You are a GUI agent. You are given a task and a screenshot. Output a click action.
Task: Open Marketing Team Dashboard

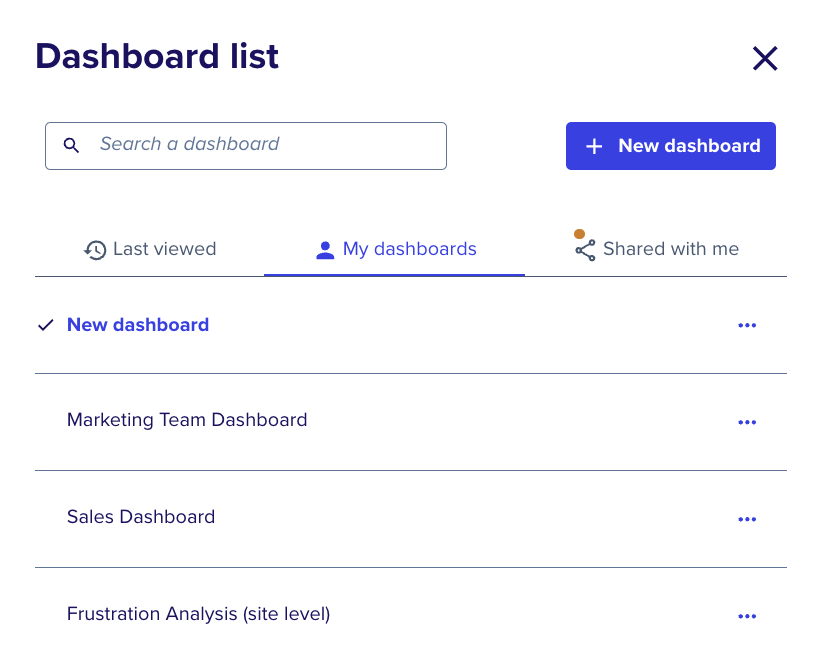click(x=187, y=420)
